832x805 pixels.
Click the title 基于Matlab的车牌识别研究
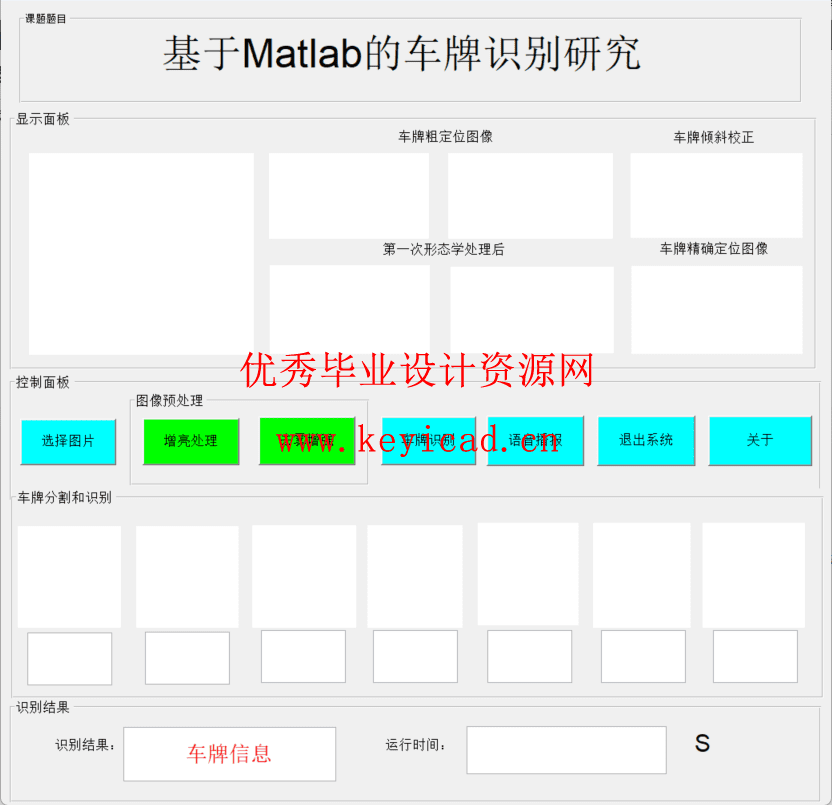[x=402, y=54]
